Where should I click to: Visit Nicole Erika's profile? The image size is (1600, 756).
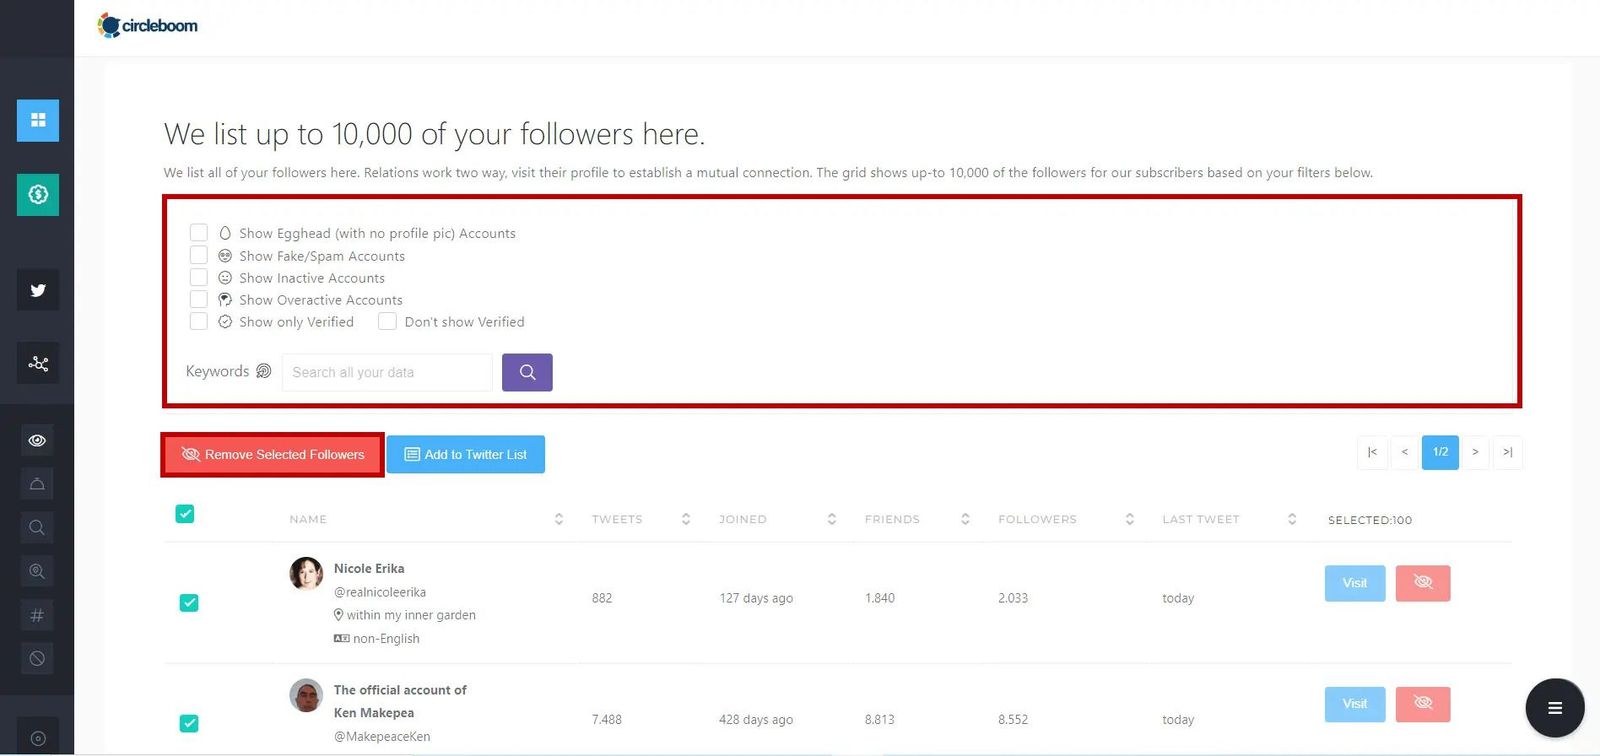coord(1355,583)
